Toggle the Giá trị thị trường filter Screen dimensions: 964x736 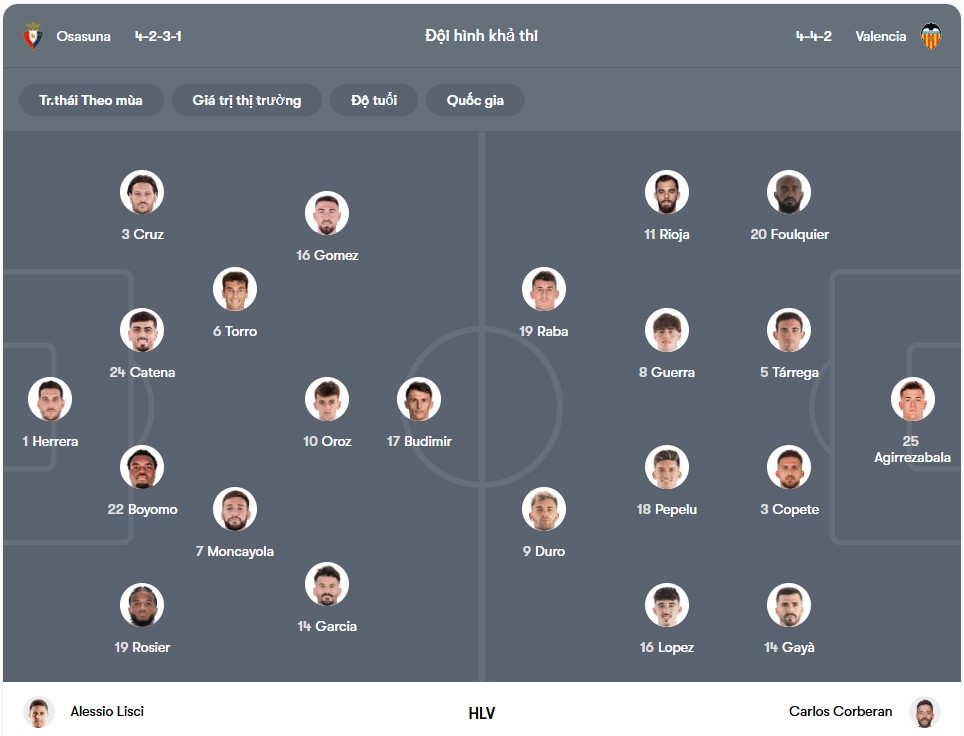pyautogui.click(x=247, y=100)
